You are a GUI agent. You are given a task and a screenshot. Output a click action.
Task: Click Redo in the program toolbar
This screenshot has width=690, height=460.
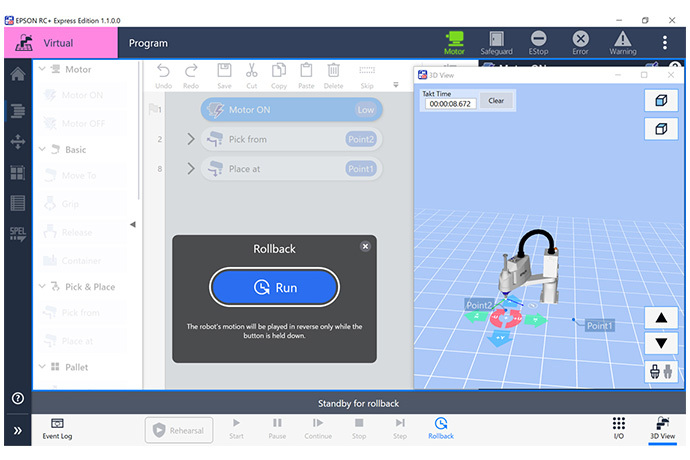[x=191, y=76]
